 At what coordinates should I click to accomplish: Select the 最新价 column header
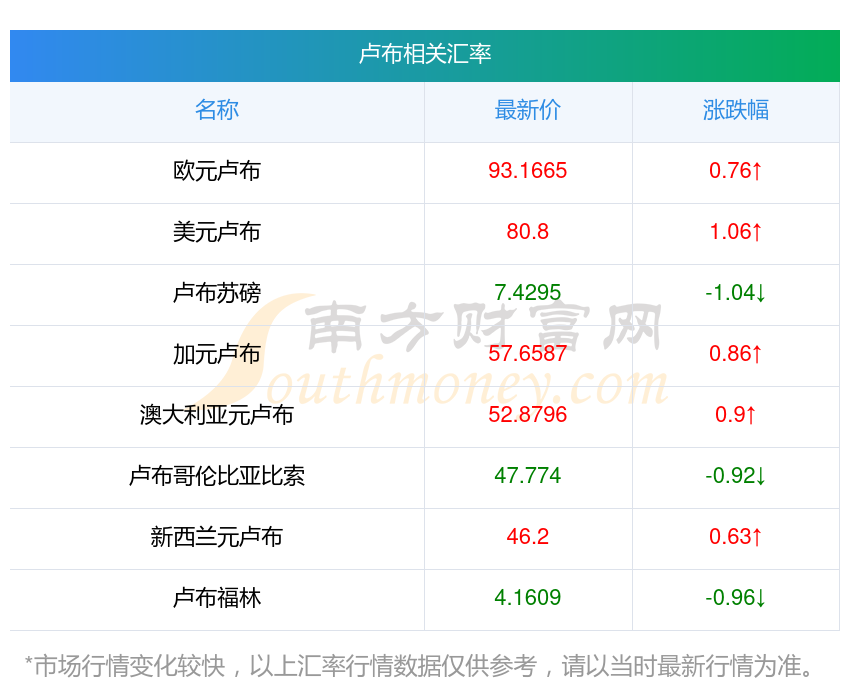pos(527,110)
